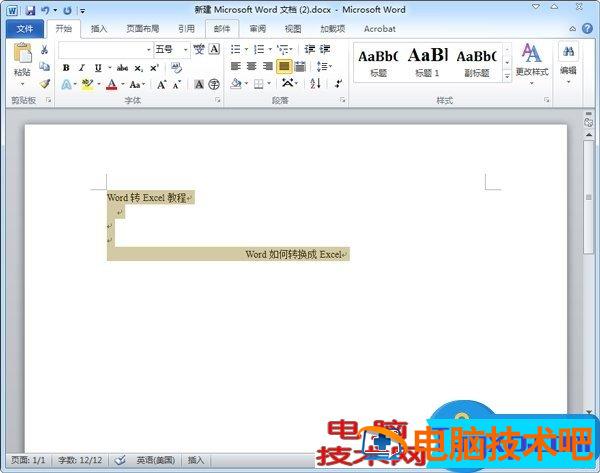Click 更改样式 Change Styles button
The image size is (600, 473).
[532, 64]
